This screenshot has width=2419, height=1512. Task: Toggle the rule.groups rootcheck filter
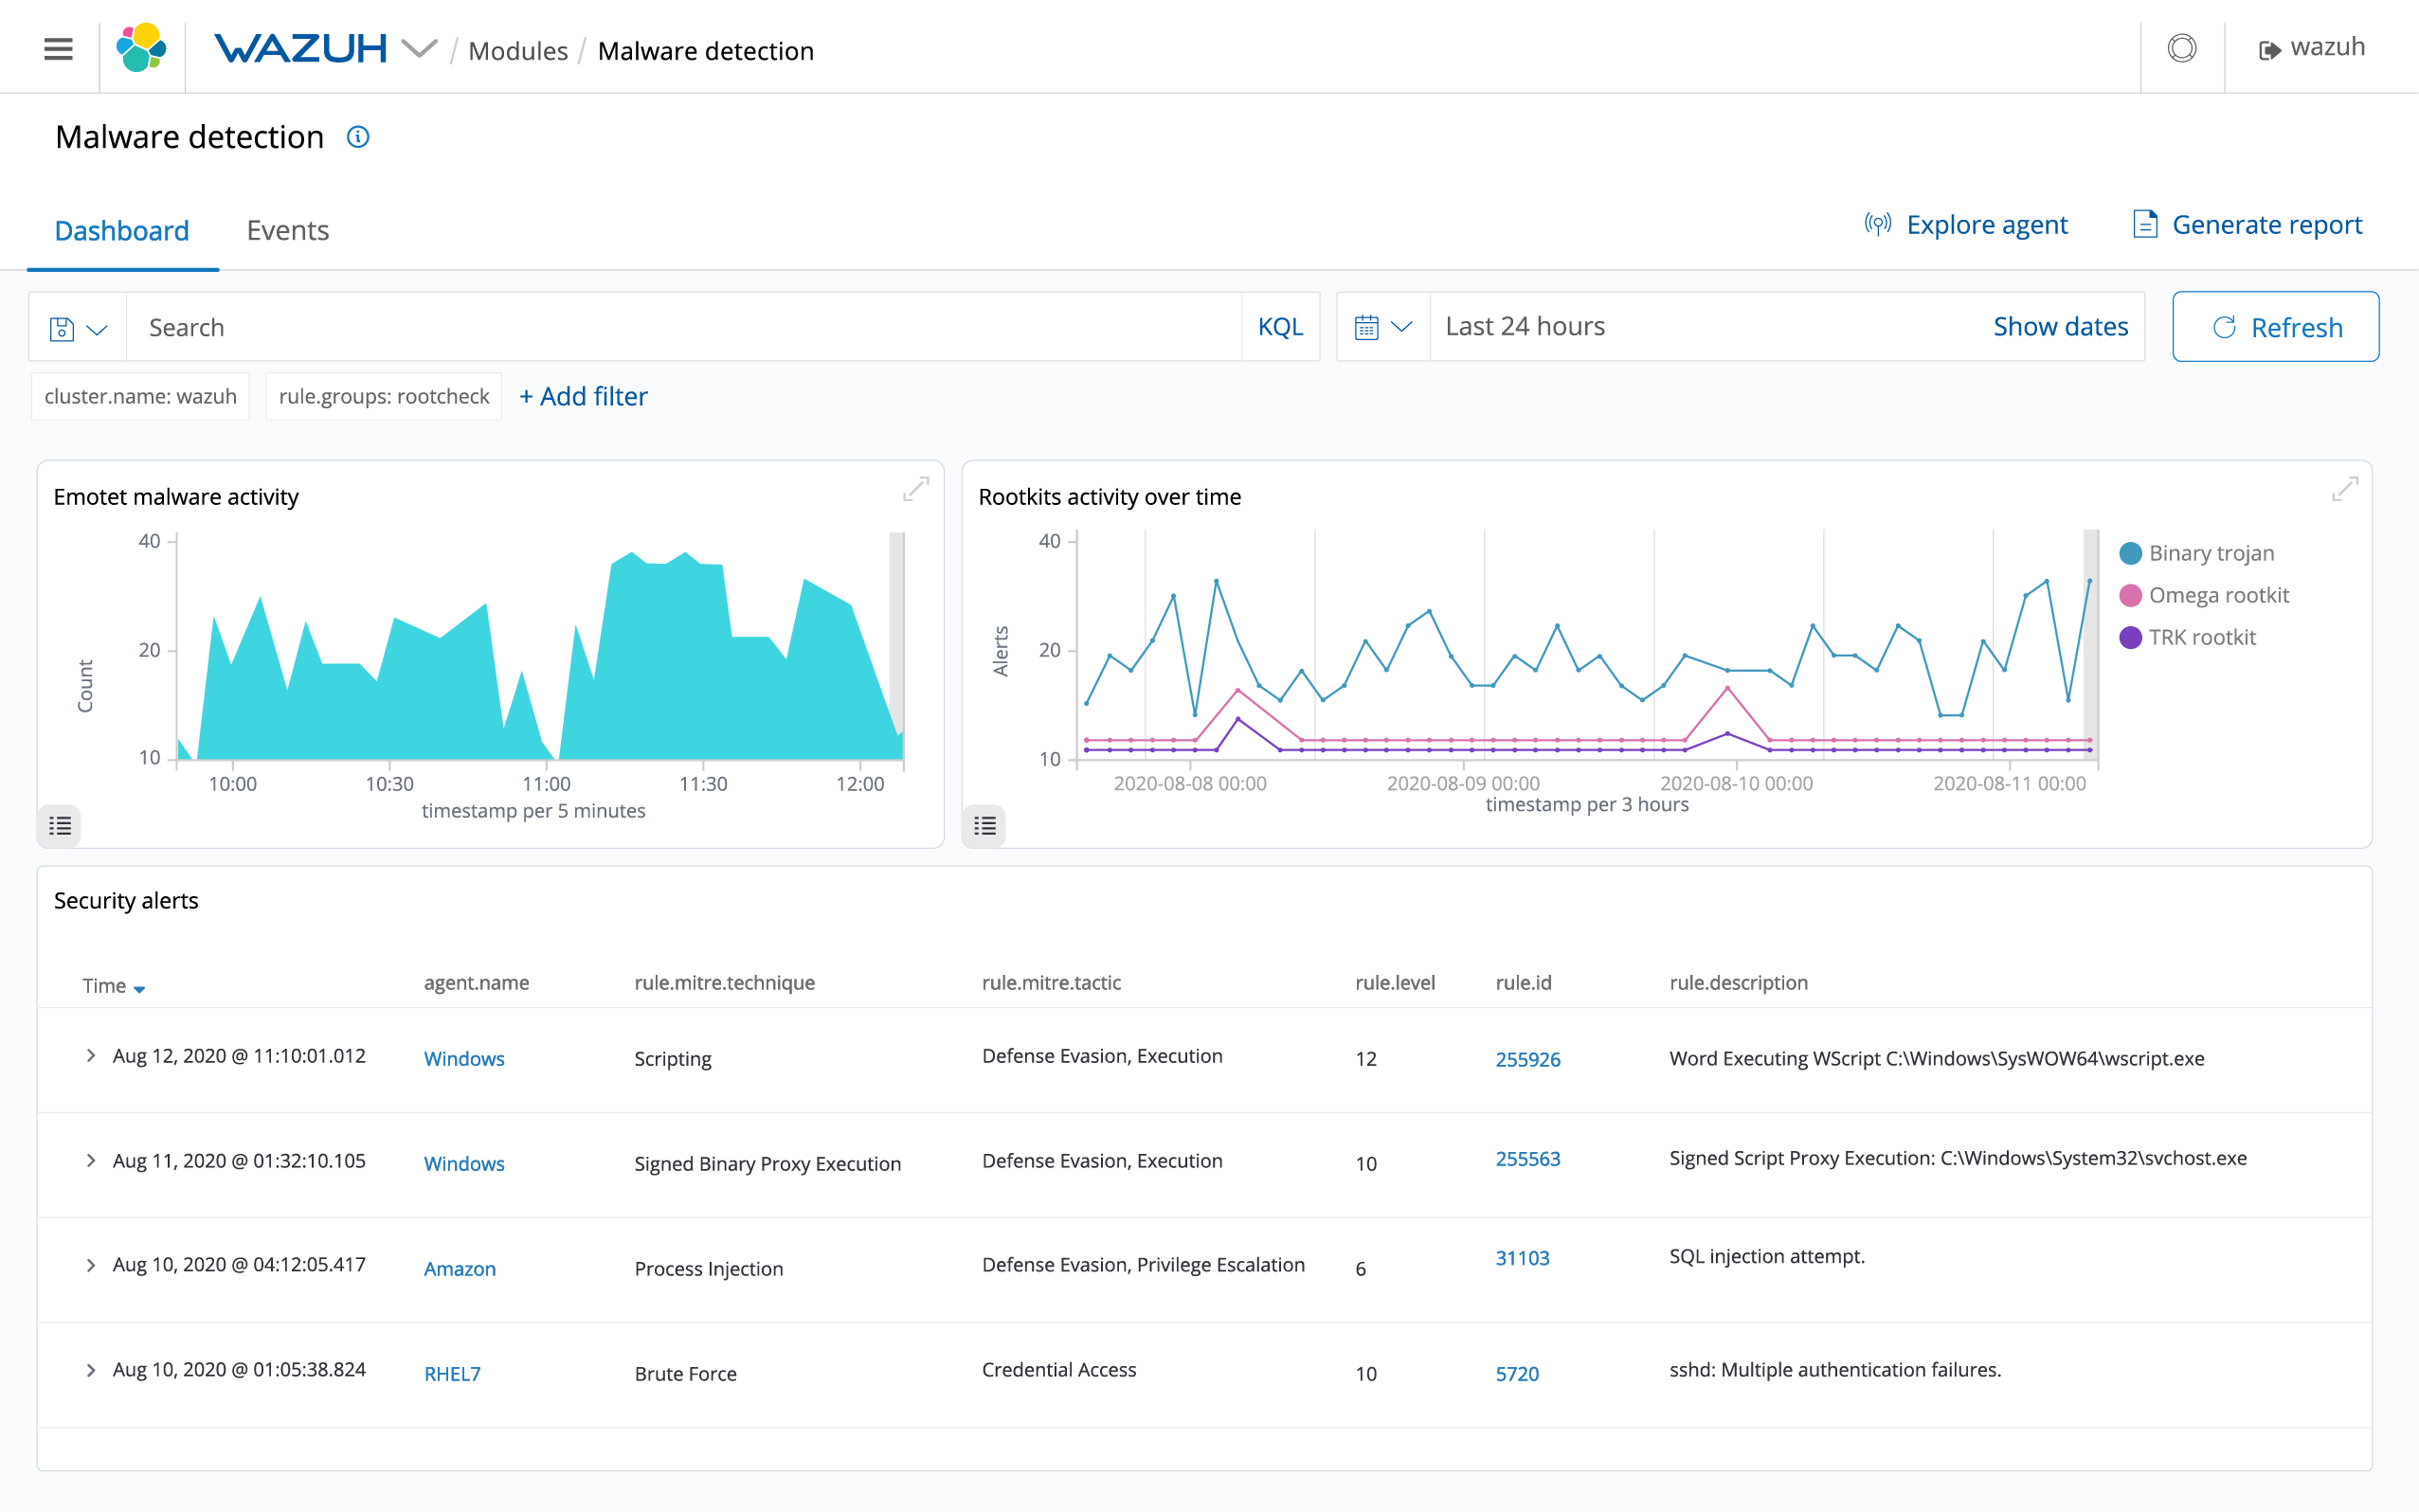coord(383,397)
